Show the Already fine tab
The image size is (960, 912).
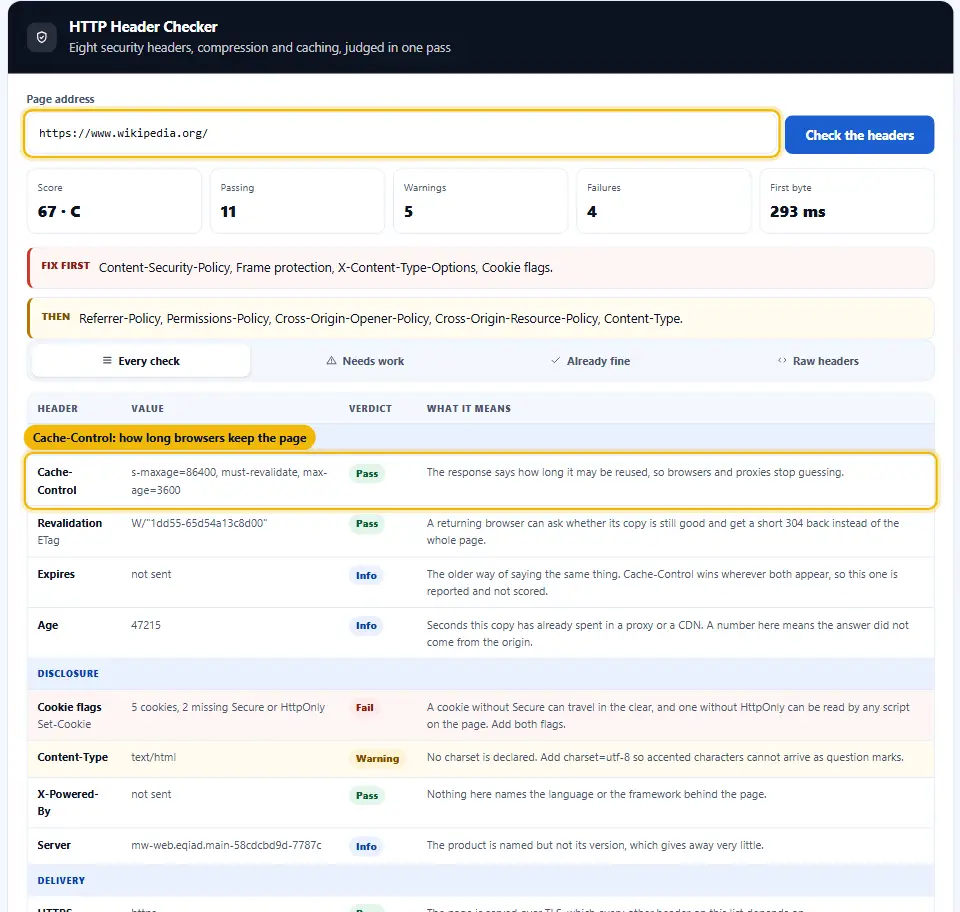coord(591,361)
